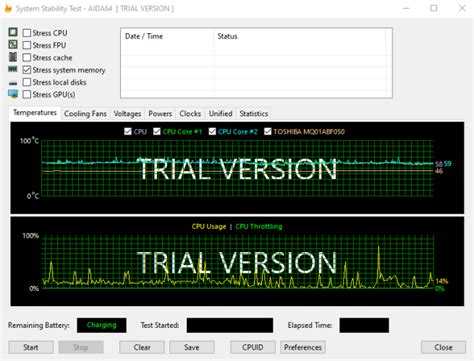Maximize the System Stability Test window
Screen dimensions: 474x361
pos(434,8)
